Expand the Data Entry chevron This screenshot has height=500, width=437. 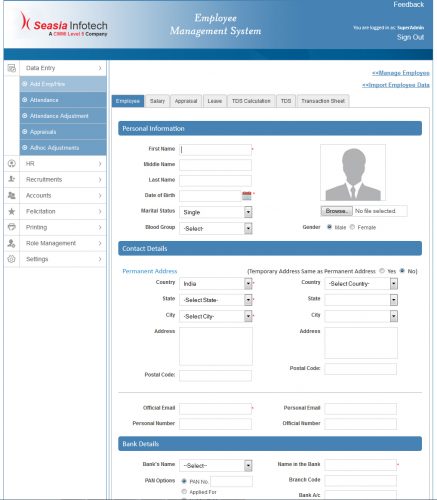[100, 68]
